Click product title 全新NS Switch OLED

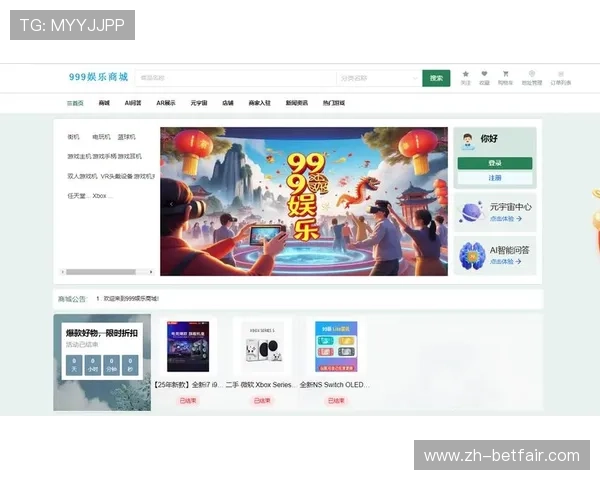click(335, 385)
